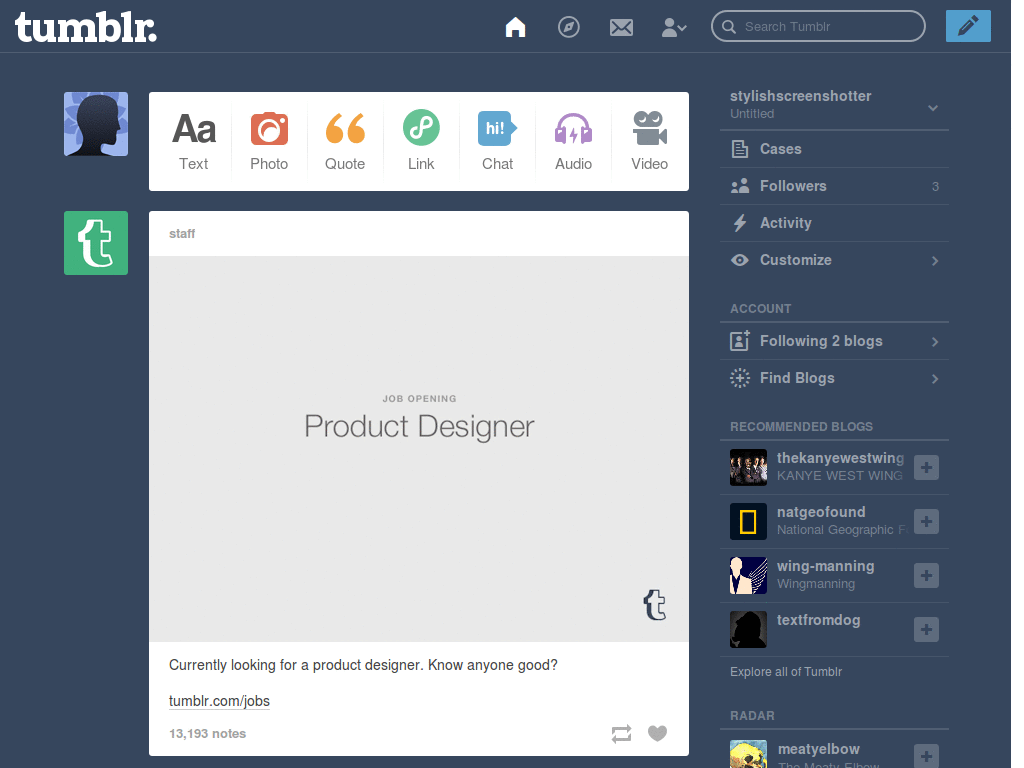This screenshot has width=1024, height=768.
Task: Create a new Chat post
Action: point(497,141)
